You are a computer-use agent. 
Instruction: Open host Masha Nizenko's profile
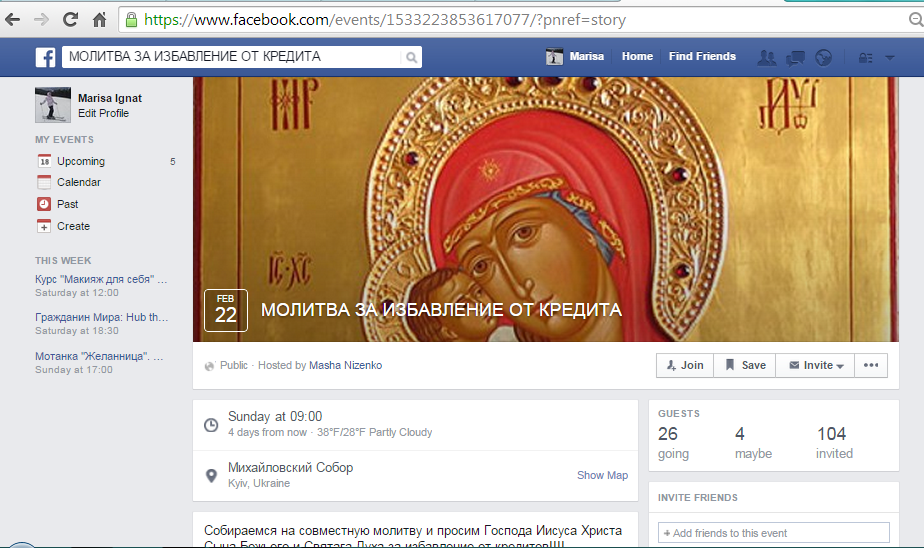[x=345, y=365]
